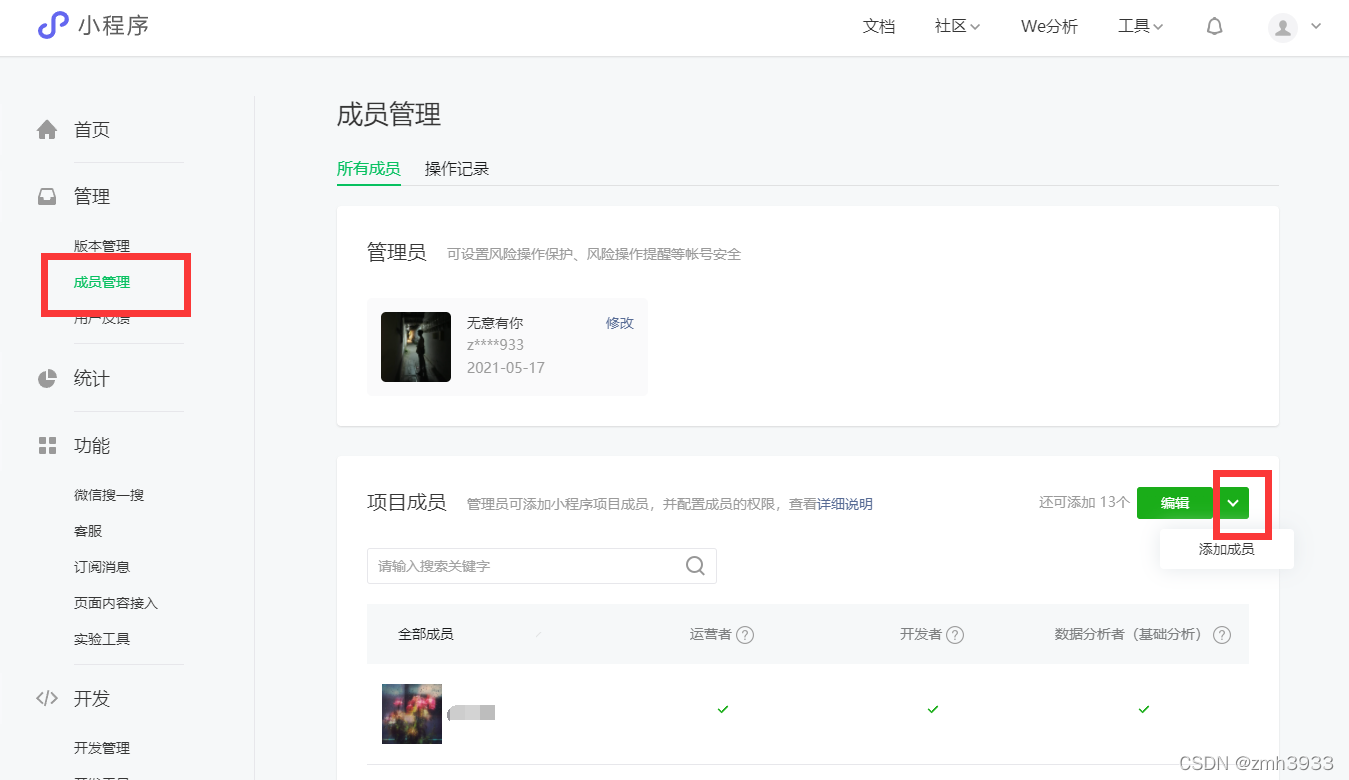Click 修改 on the administrator card
Viewport: 1349px width, 780px height.
tap(620, 323)
